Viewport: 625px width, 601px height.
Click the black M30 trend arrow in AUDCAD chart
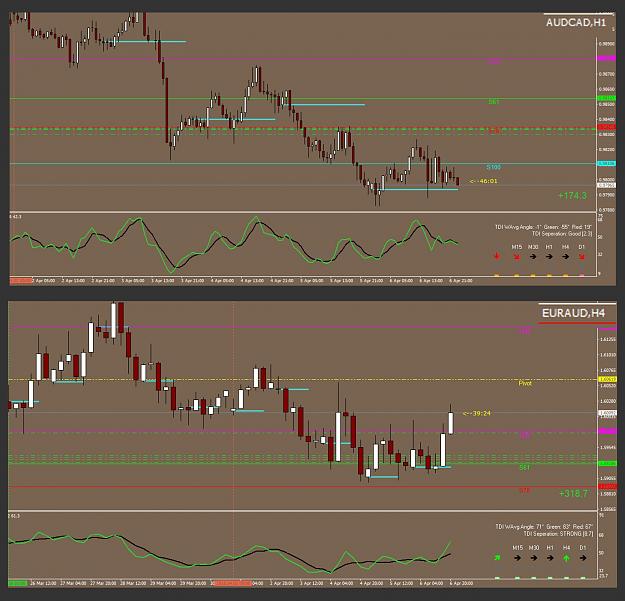coord(533,257)
